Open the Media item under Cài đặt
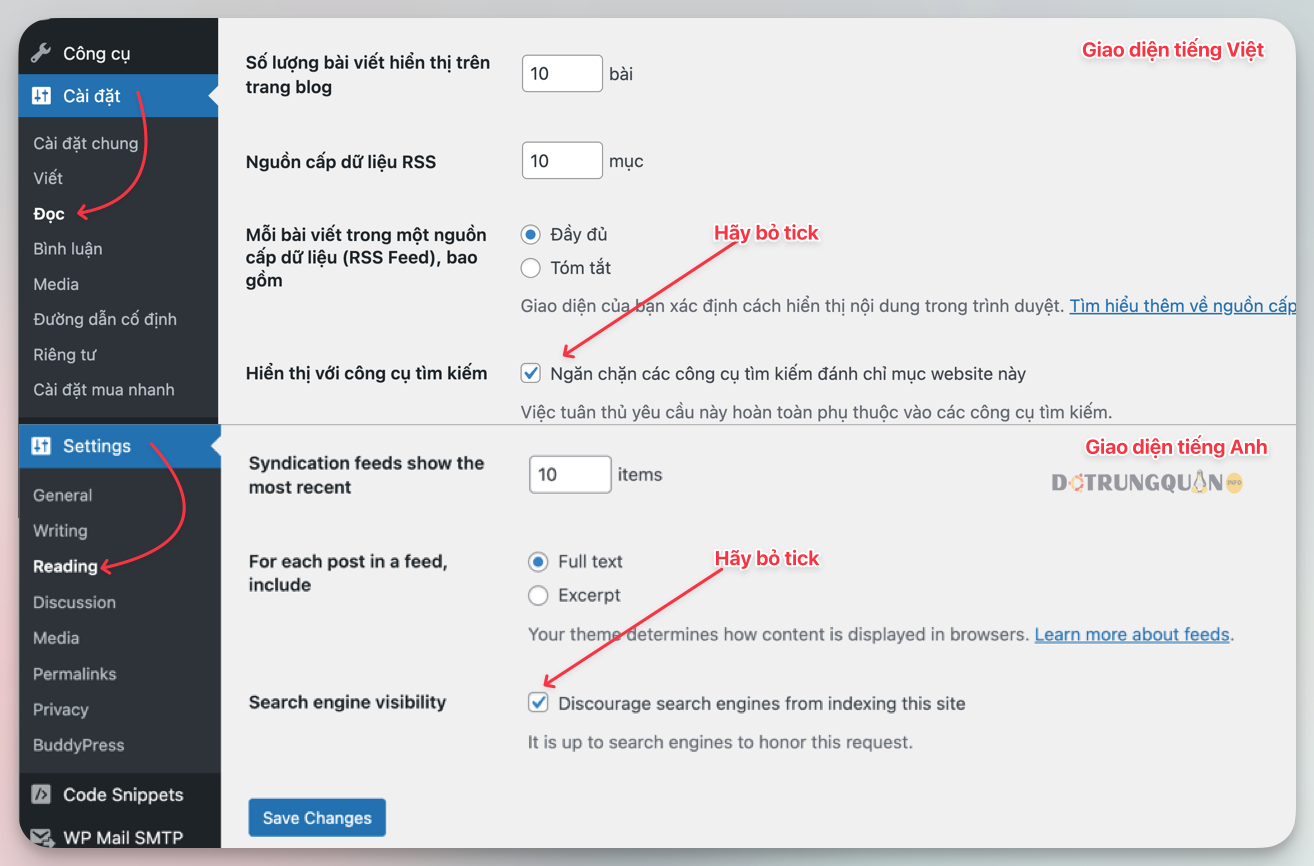Viewport: 1314px width, 866px height. [56, 284]
